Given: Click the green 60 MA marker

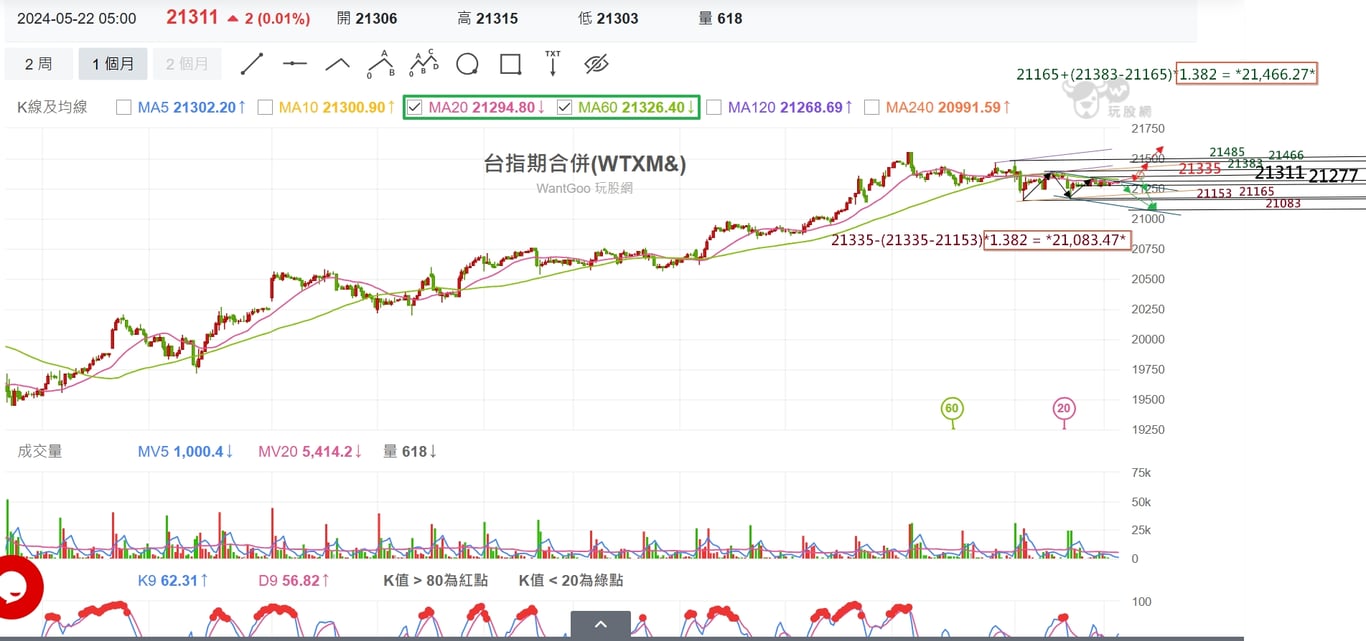Looking at the screenshot, I should click(952, 409).
